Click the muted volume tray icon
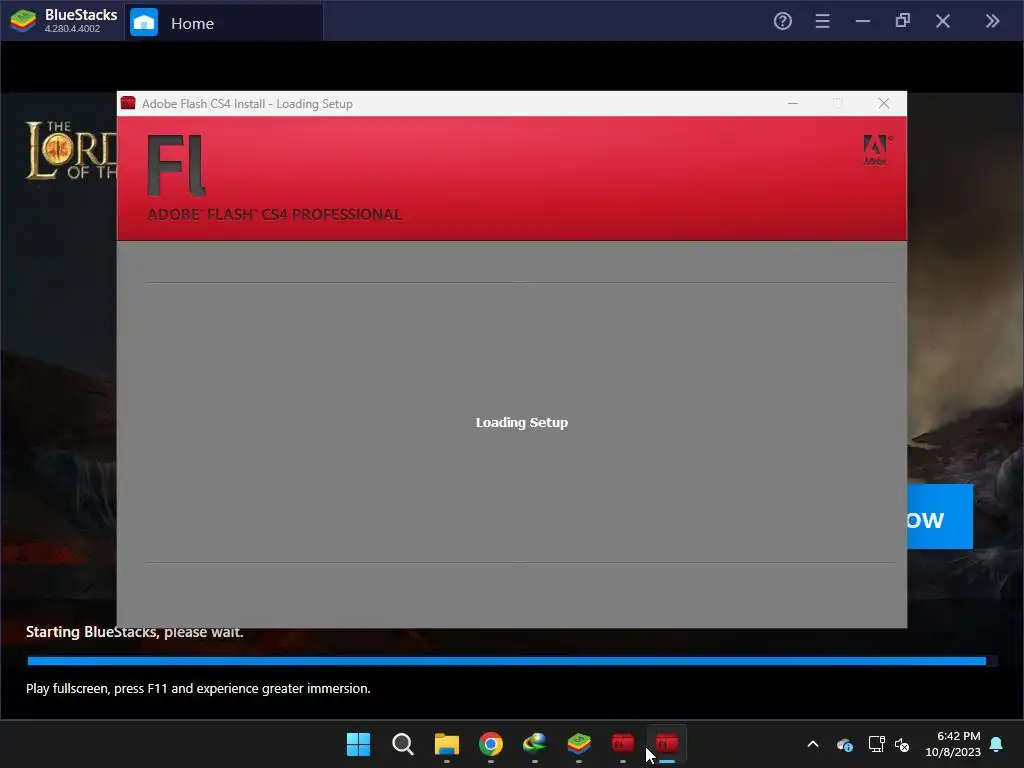 (902, 744)
